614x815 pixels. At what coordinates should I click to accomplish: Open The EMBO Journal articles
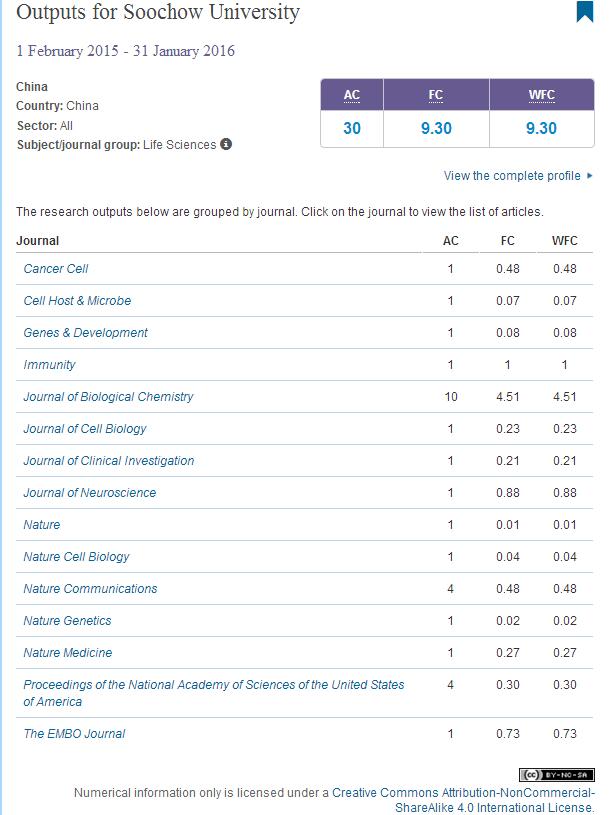pos(74,734)
